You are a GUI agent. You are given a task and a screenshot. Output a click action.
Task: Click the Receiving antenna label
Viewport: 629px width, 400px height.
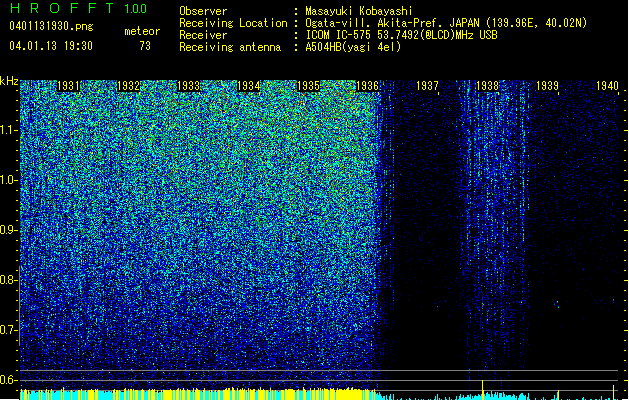click(x=230, y=47)
